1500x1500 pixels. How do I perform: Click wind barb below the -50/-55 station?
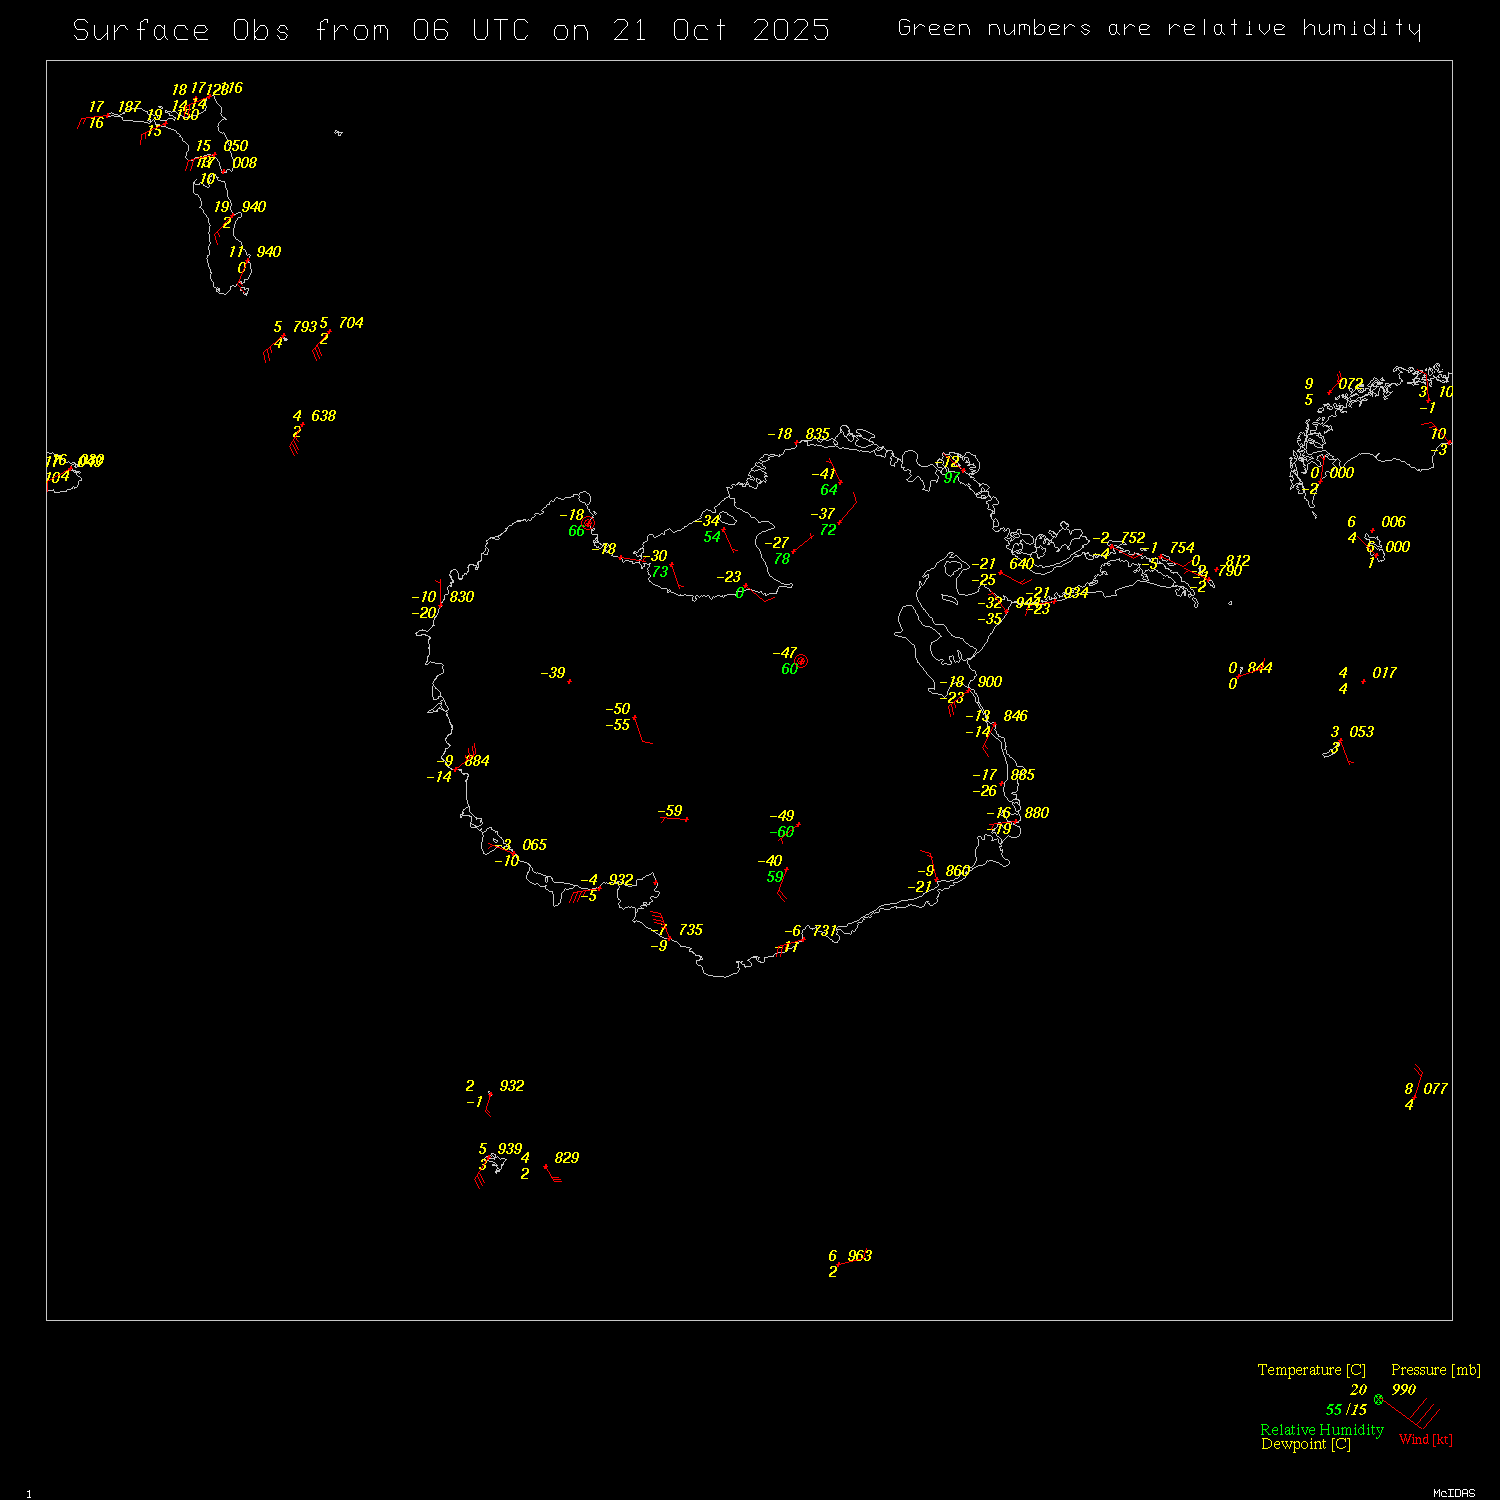pos(641,730)
